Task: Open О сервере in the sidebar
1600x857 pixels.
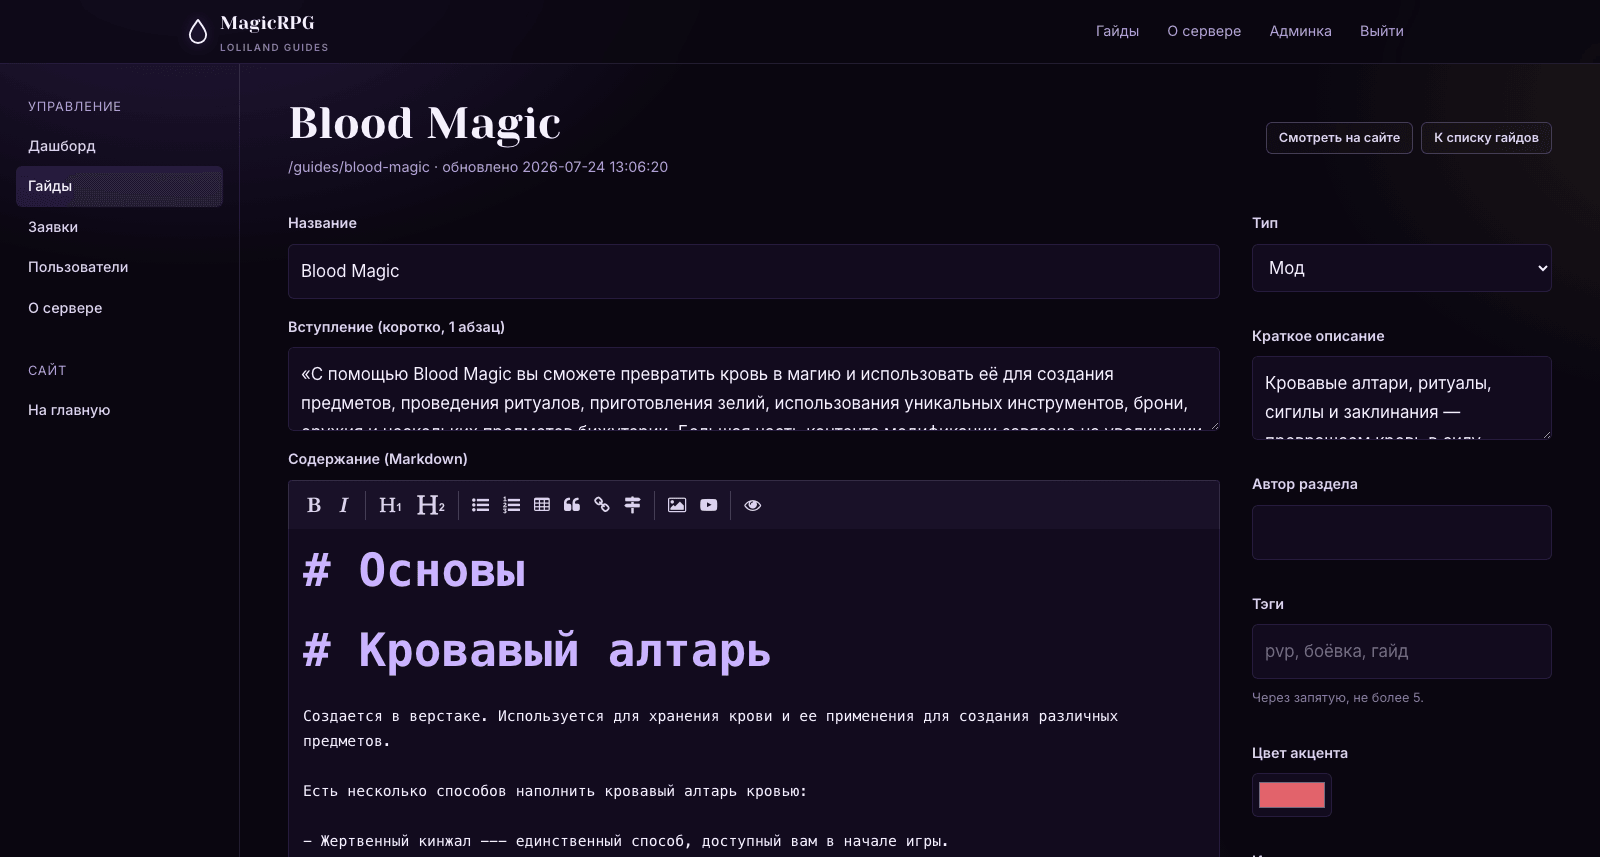Action: click(x=119, y=308)
